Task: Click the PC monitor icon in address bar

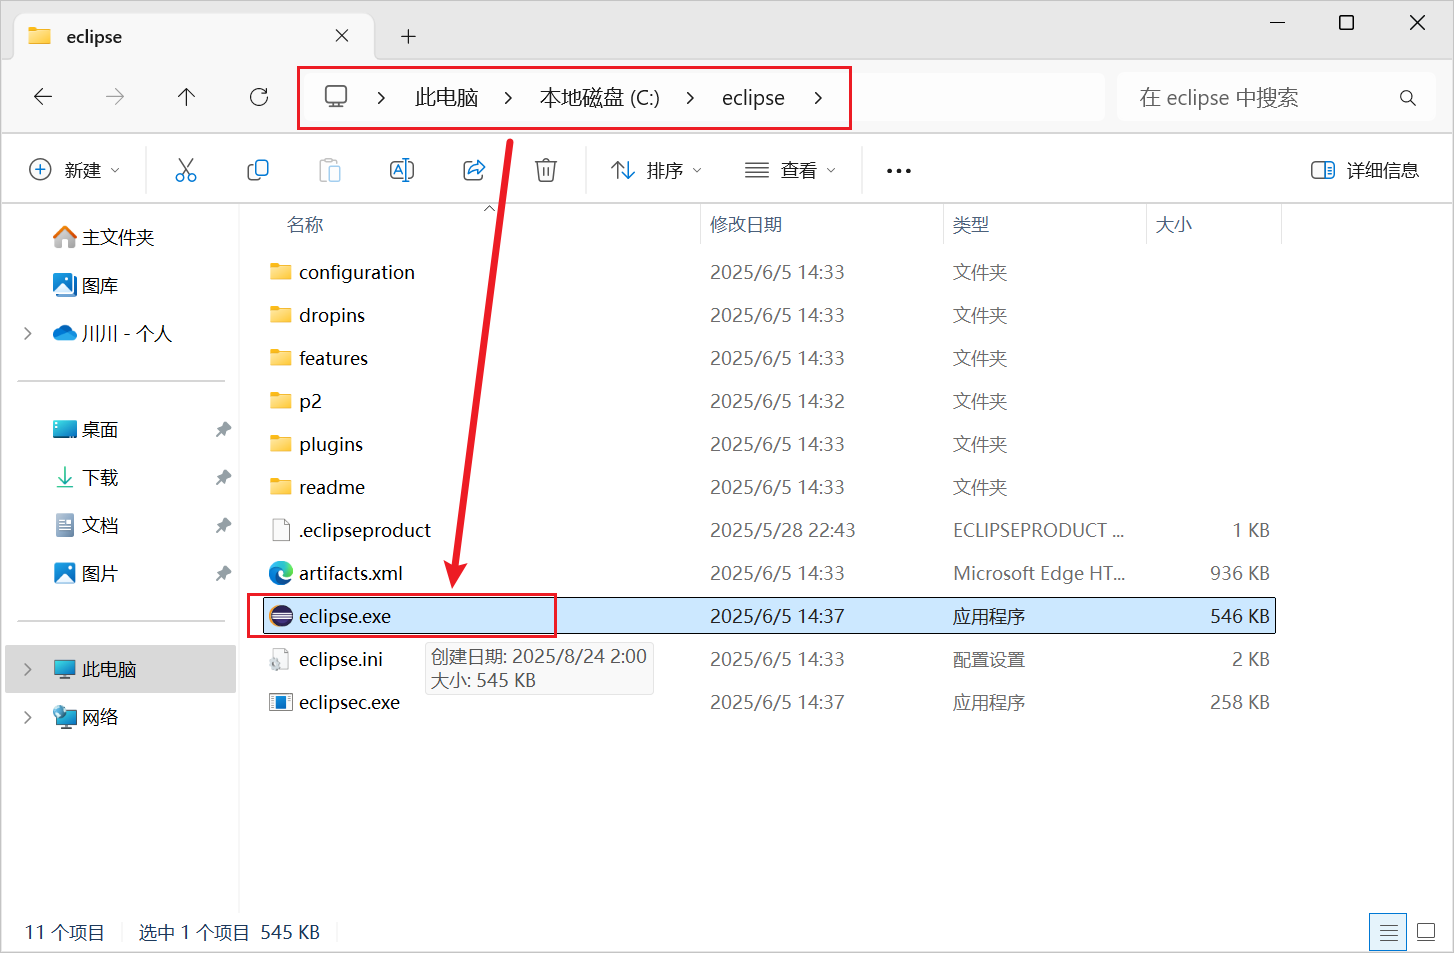Action: click(x=336, y=97)
